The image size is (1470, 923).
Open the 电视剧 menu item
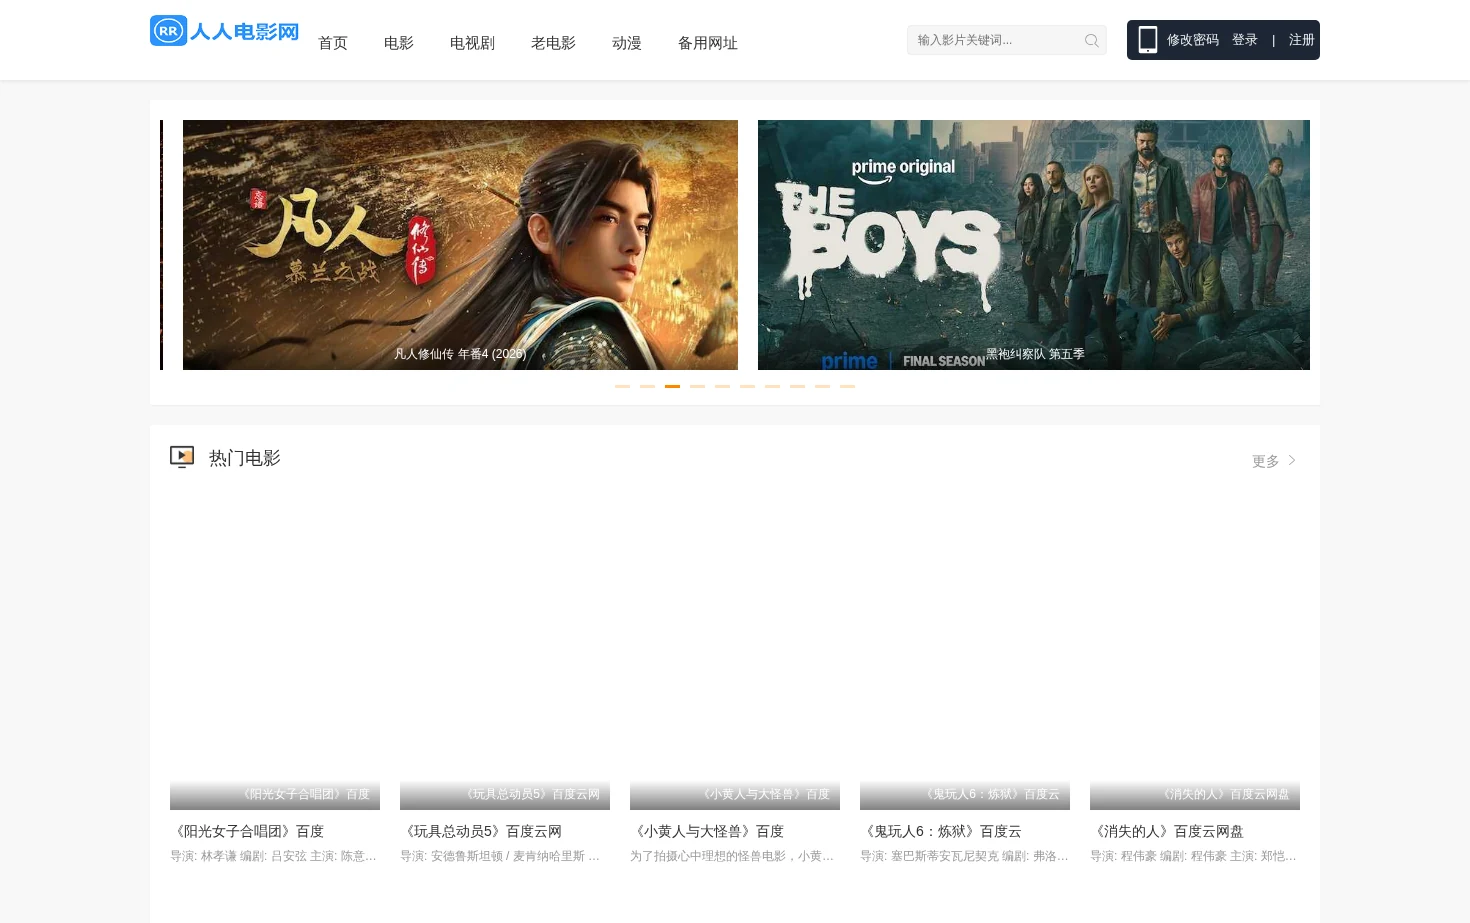click(472, 43)
